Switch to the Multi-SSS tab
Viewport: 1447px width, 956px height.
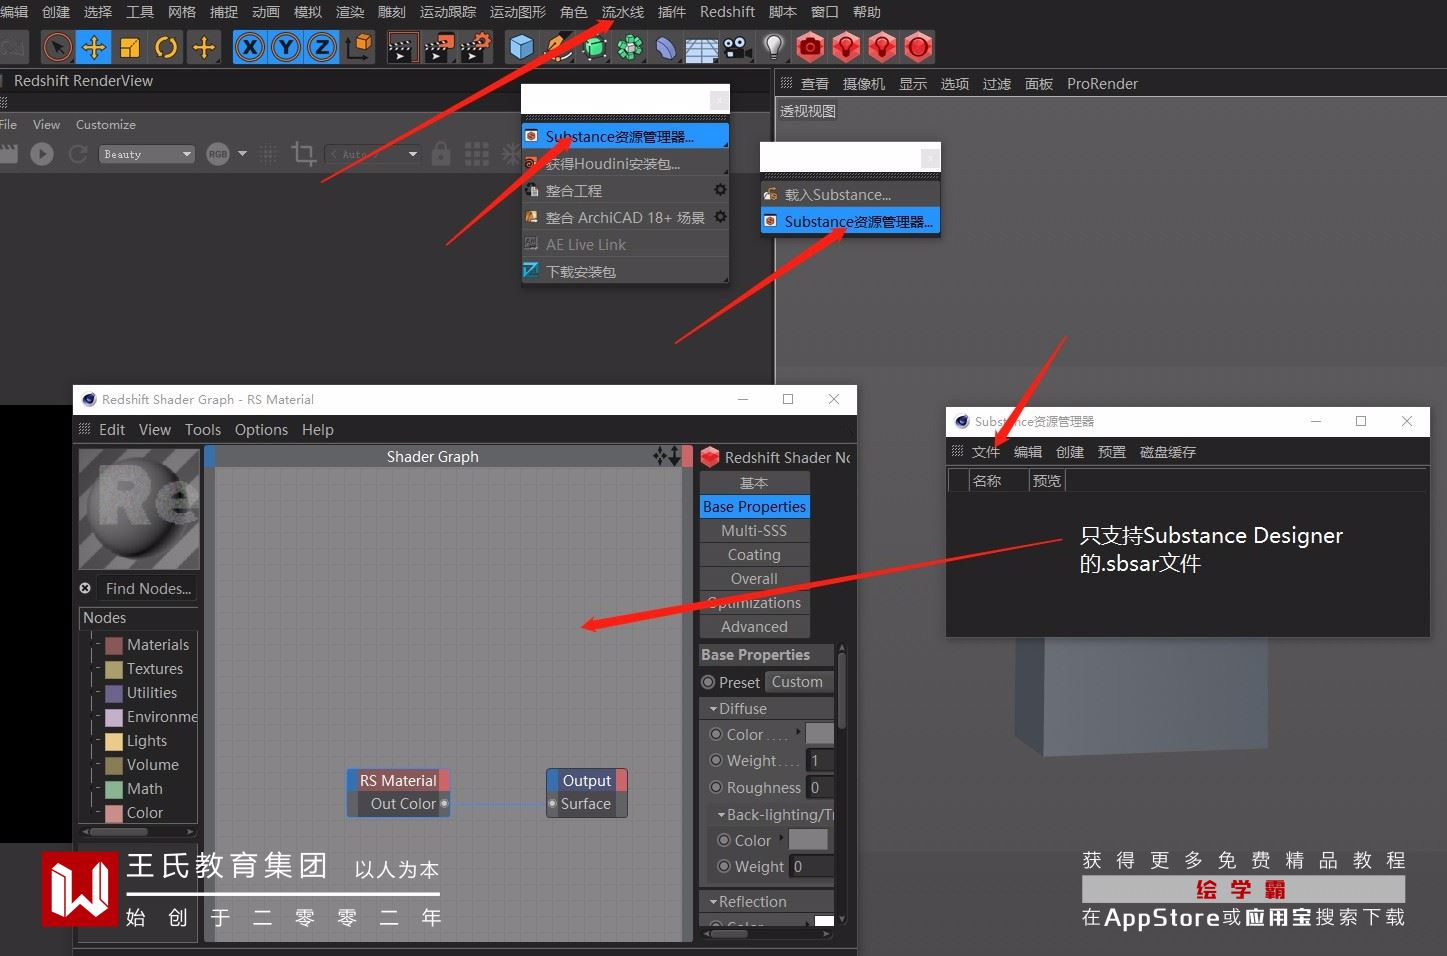click(x=754, y=531)
